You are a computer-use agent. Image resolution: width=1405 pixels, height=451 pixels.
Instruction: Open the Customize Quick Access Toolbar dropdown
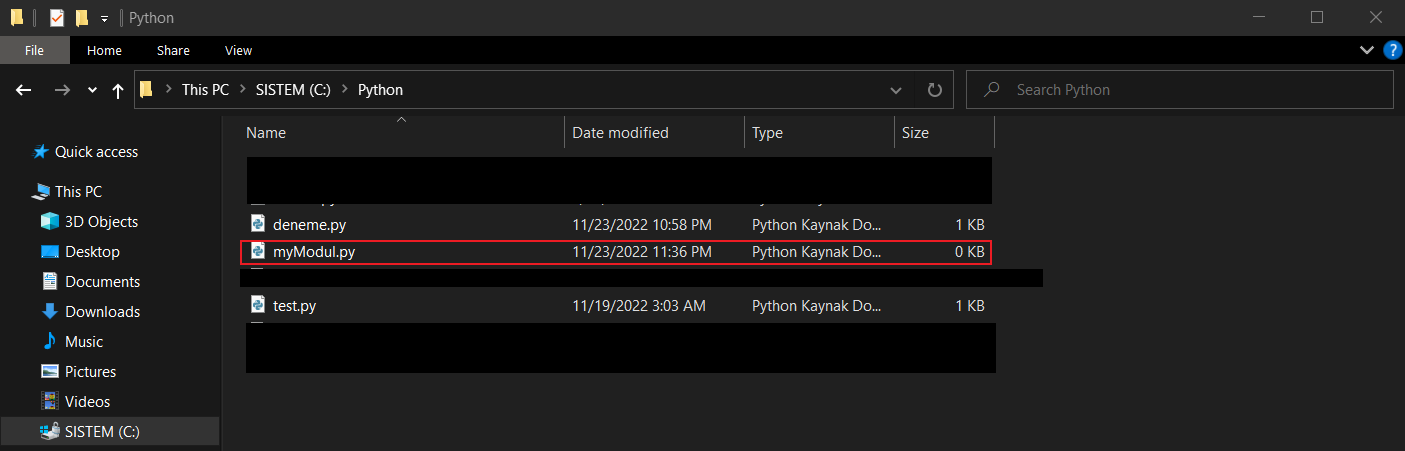click(x=104, y=19)
